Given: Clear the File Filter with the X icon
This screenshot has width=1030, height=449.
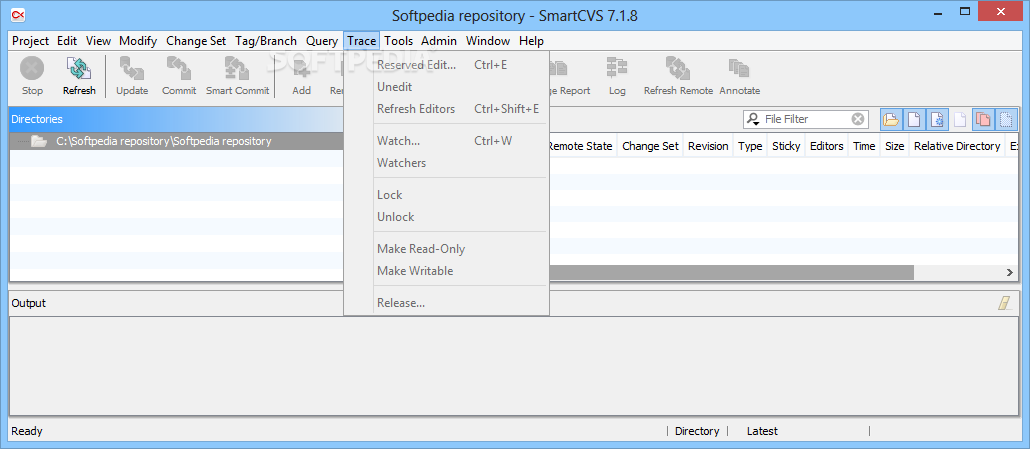Looking at the screenshot, I should 857,119.
